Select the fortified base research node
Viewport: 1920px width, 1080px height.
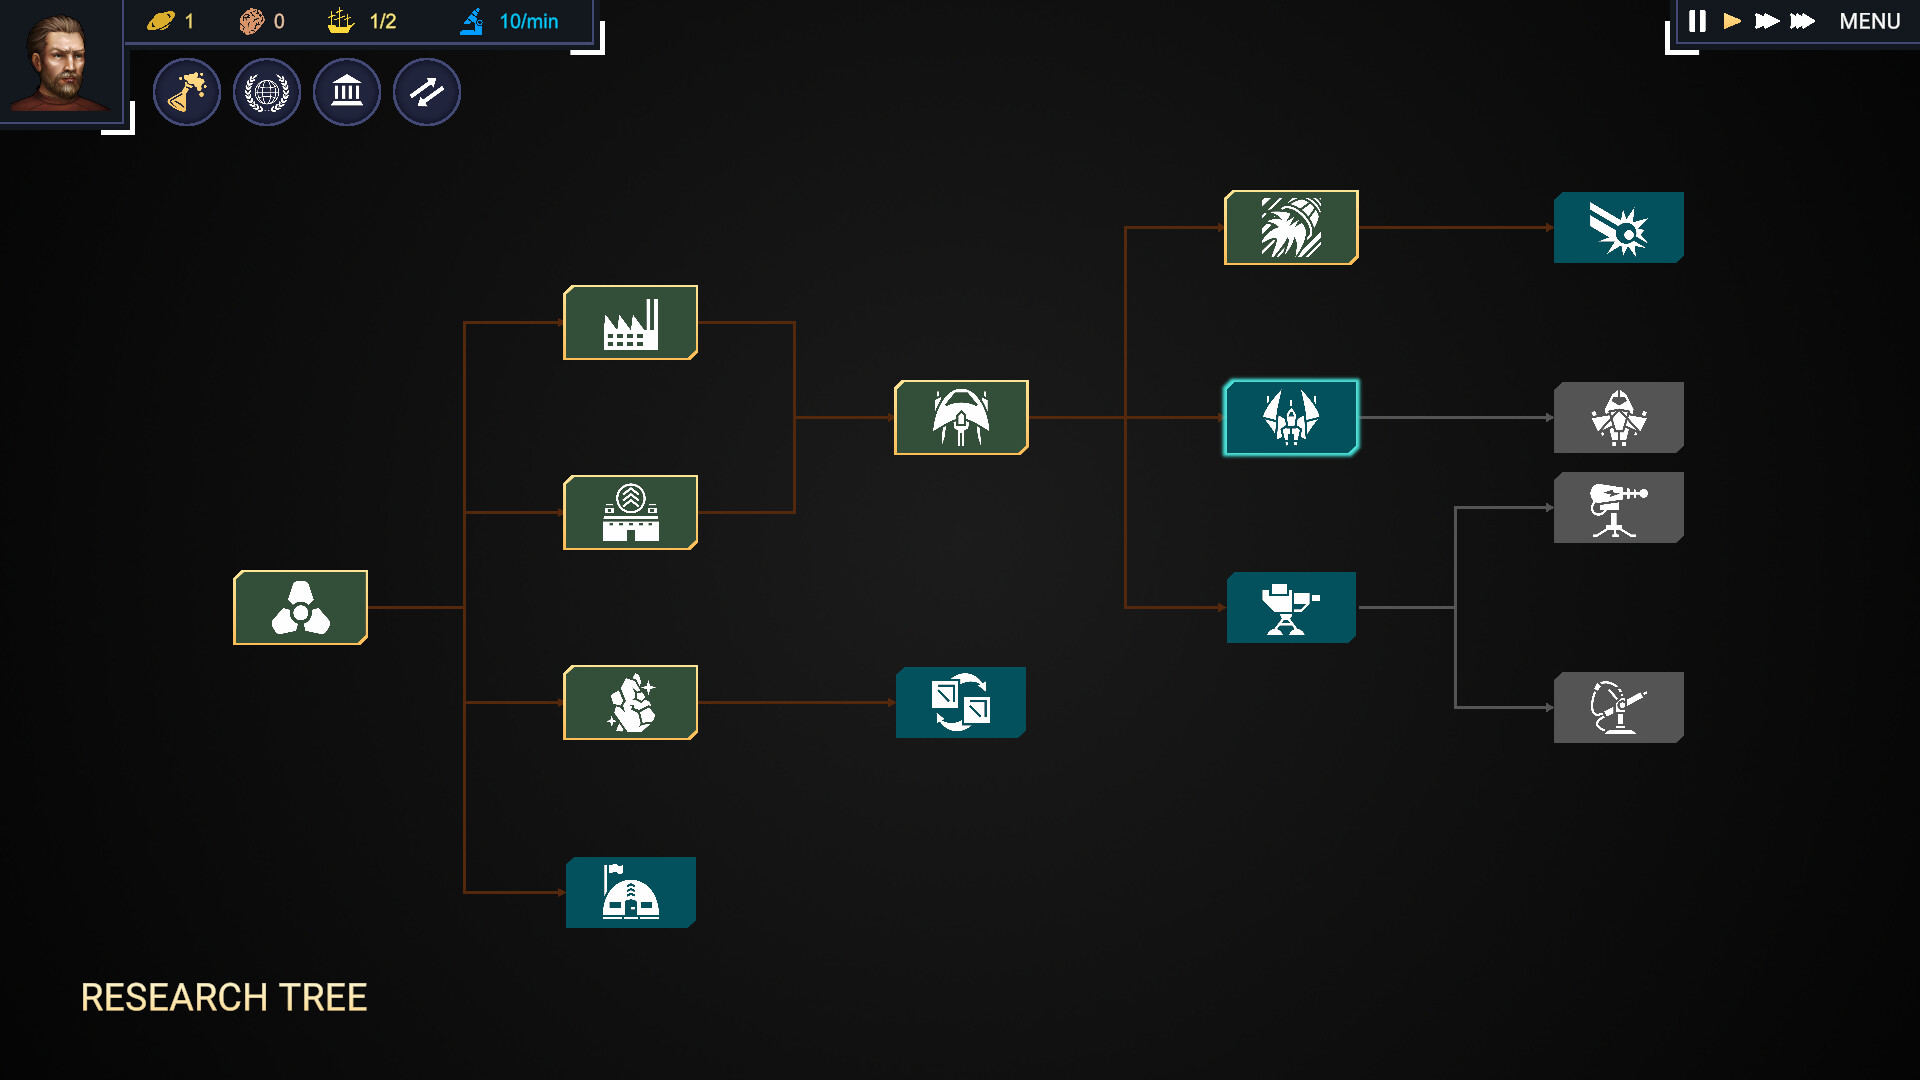629,513
